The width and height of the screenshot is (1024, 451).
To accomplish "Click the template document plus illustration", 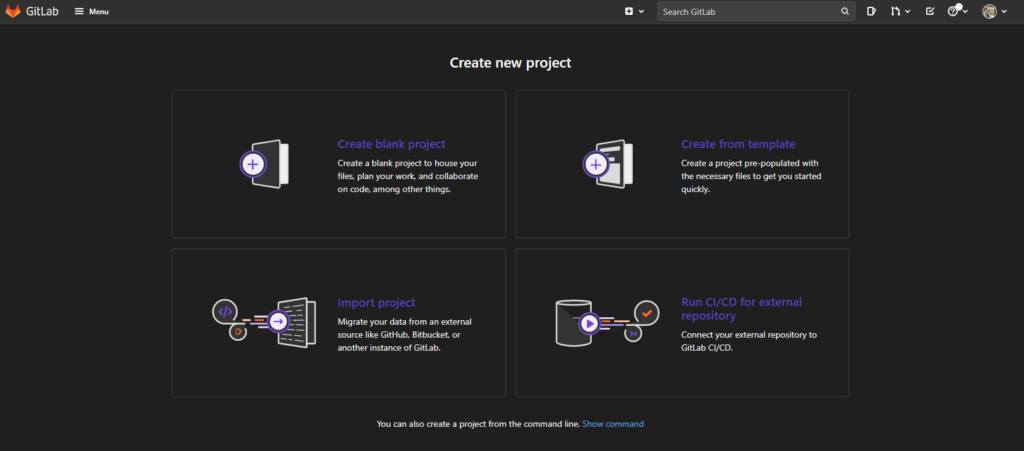I will click(606, 164).
